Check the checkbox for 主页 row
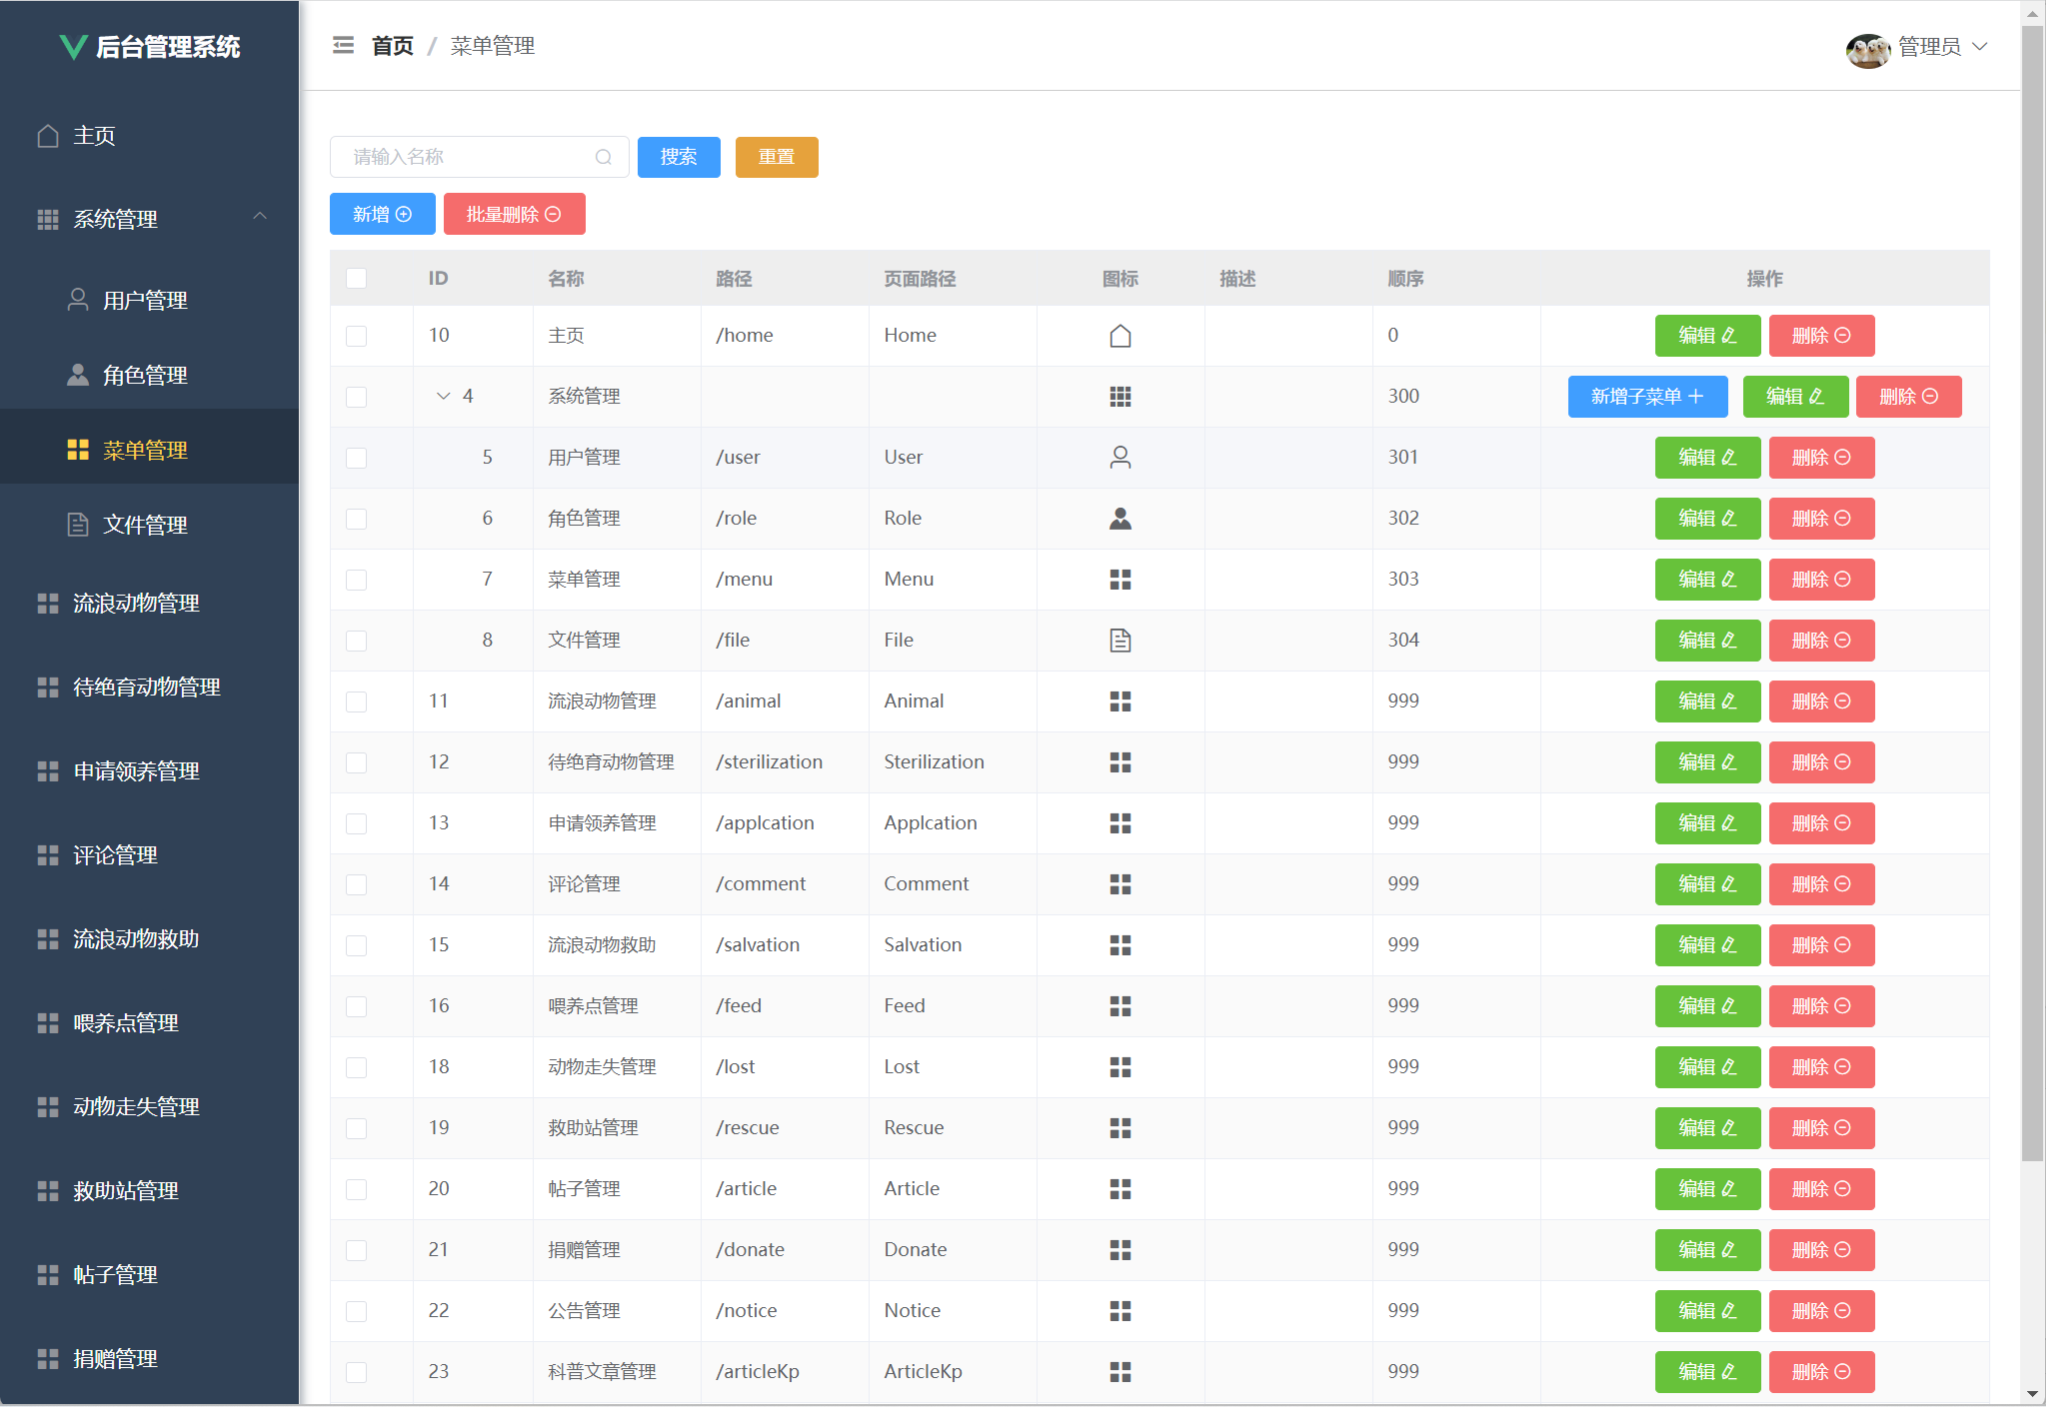2046x1407 pixels. click(356, 336)
